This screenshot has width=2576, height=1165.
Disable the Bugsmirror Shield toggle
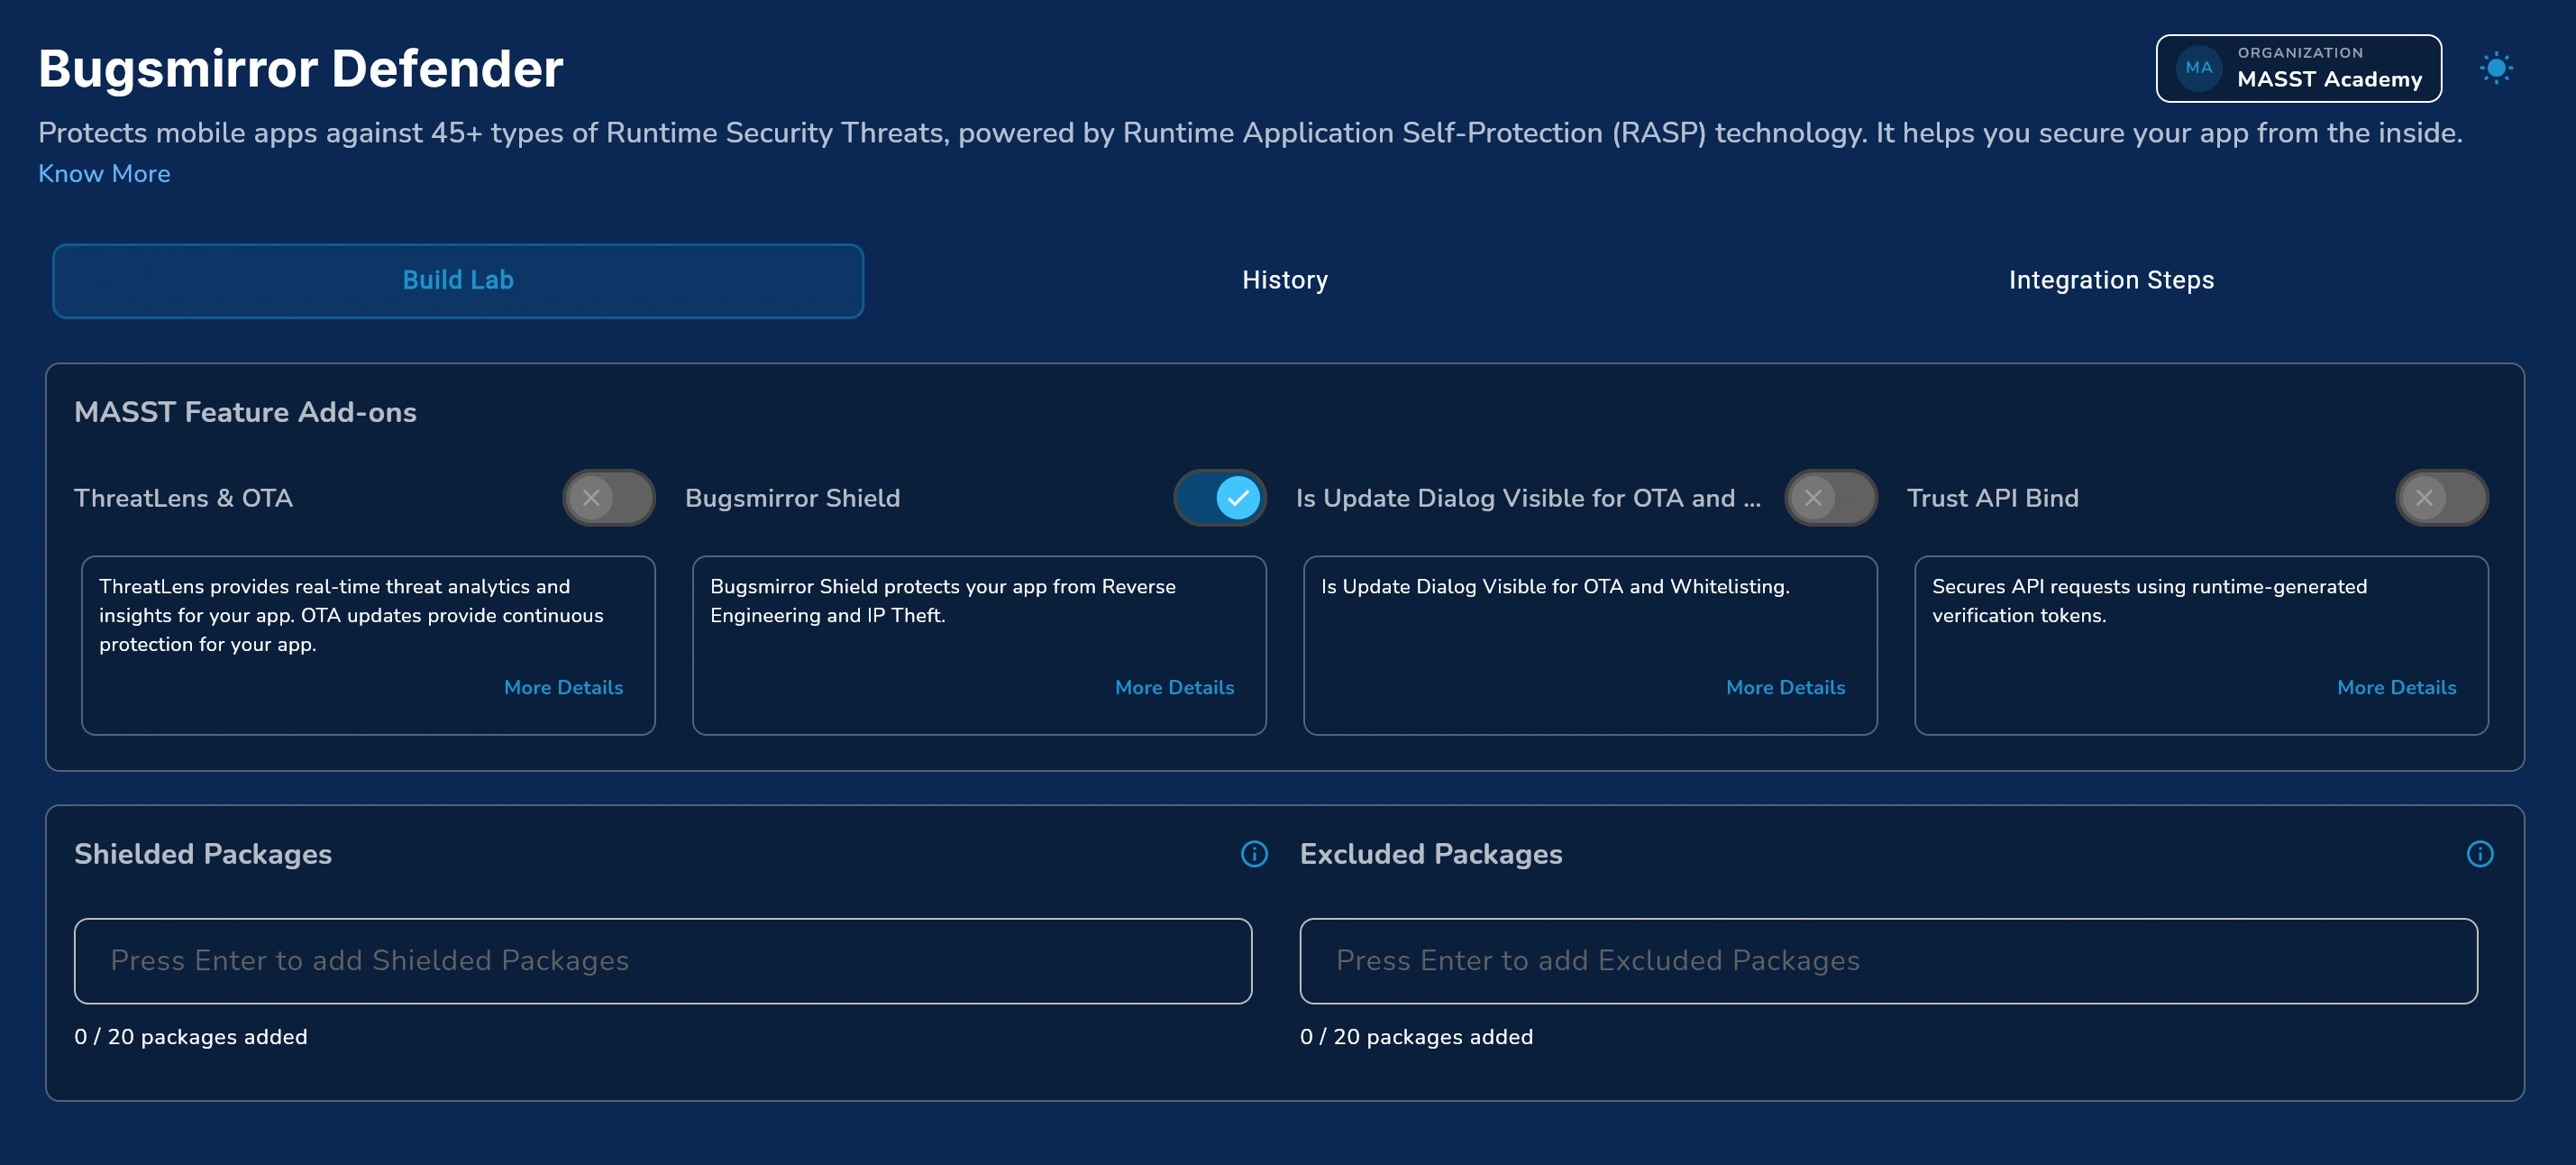1220,498
